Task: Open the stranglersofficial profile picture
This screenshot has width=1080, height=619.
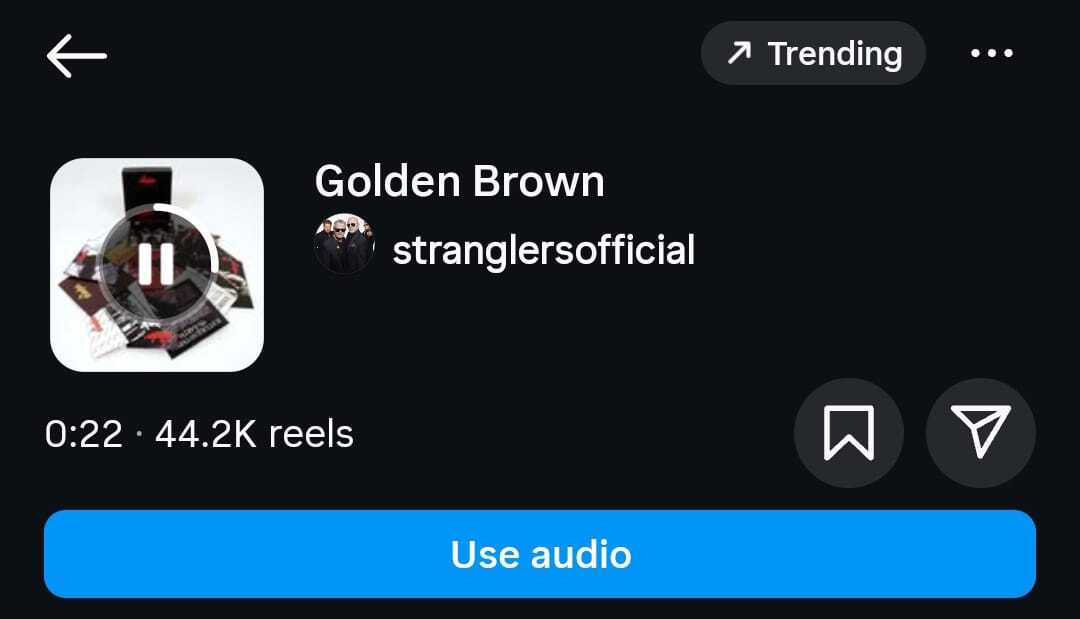Action: pos(344,244)
